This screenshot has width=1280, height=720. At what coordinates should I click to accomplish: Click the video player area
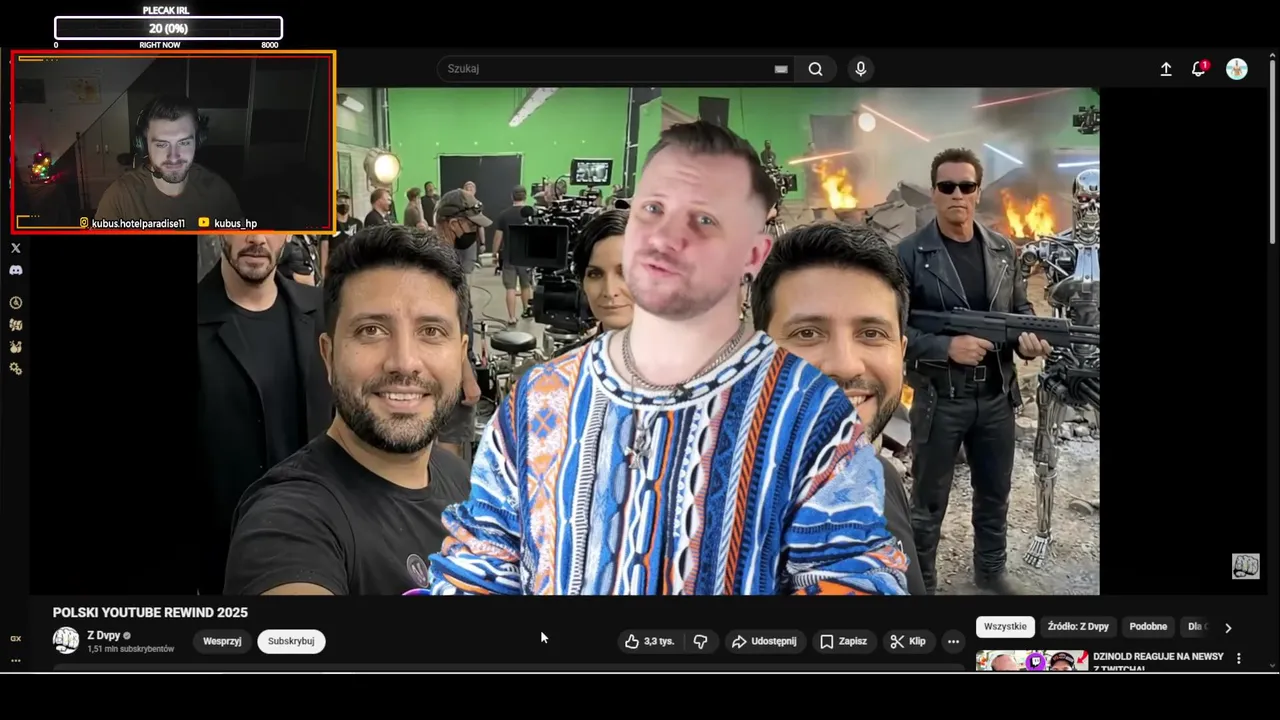click(x=648, y=341)
